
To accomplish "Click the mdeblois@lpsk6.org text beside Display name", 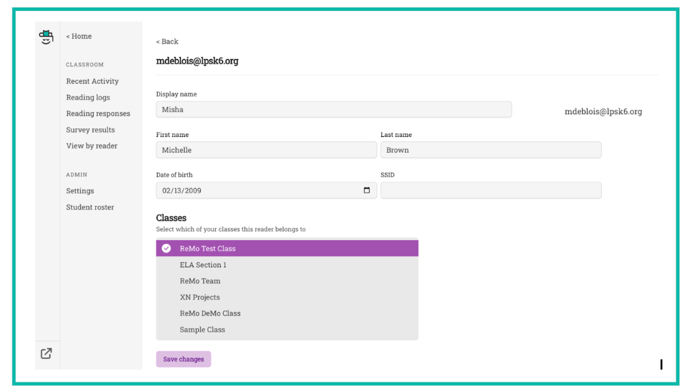I will pos(603,111).
